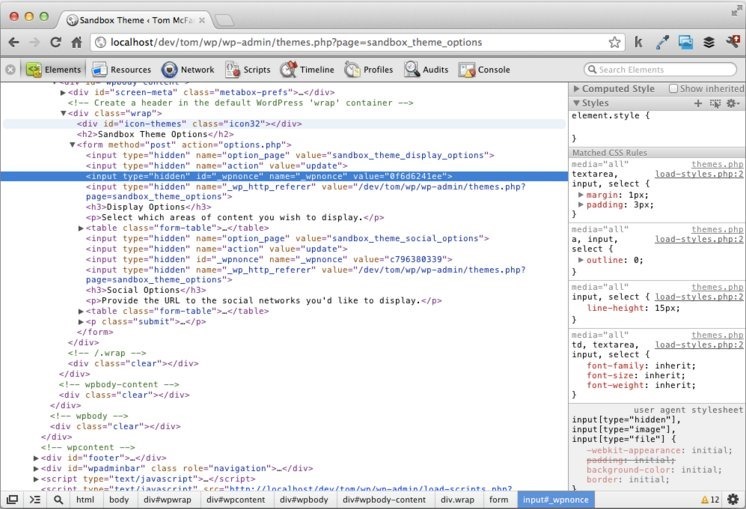Open the Scripts panel
Image resolution: width=746 pixels, height=509 pixels.
248,70
